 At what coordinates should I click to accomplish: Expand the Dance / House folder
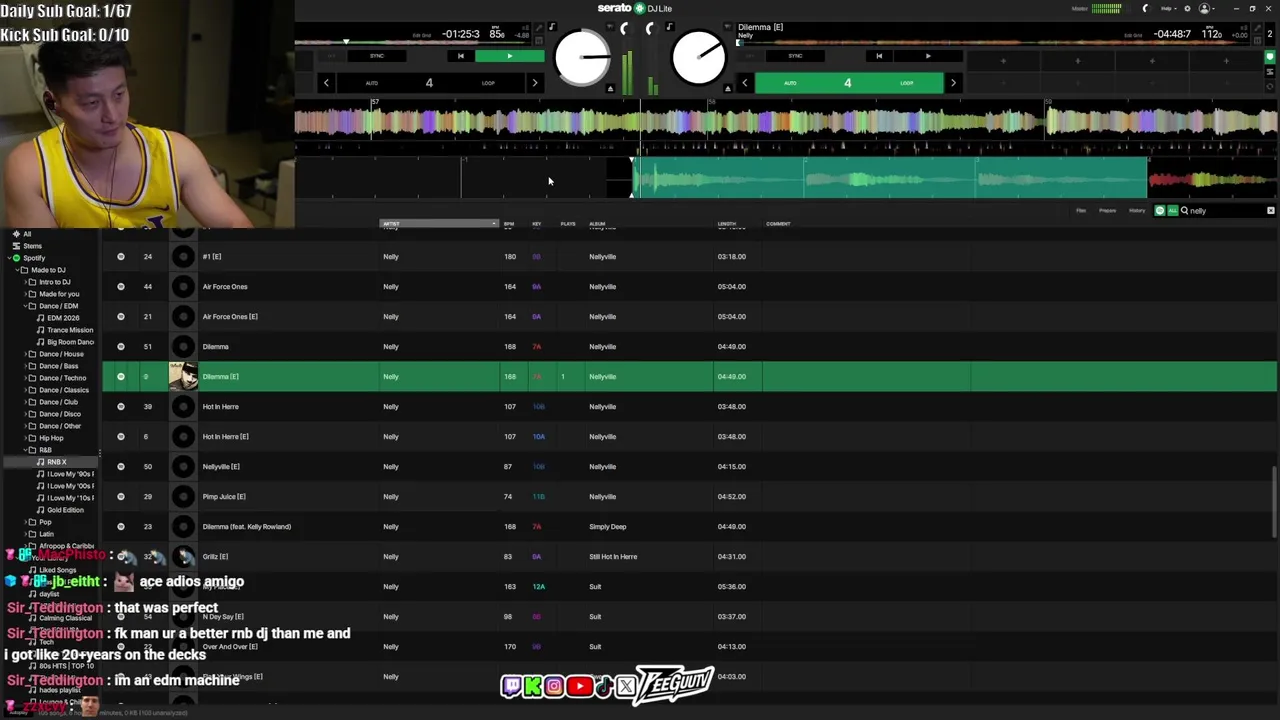[26, 354]
